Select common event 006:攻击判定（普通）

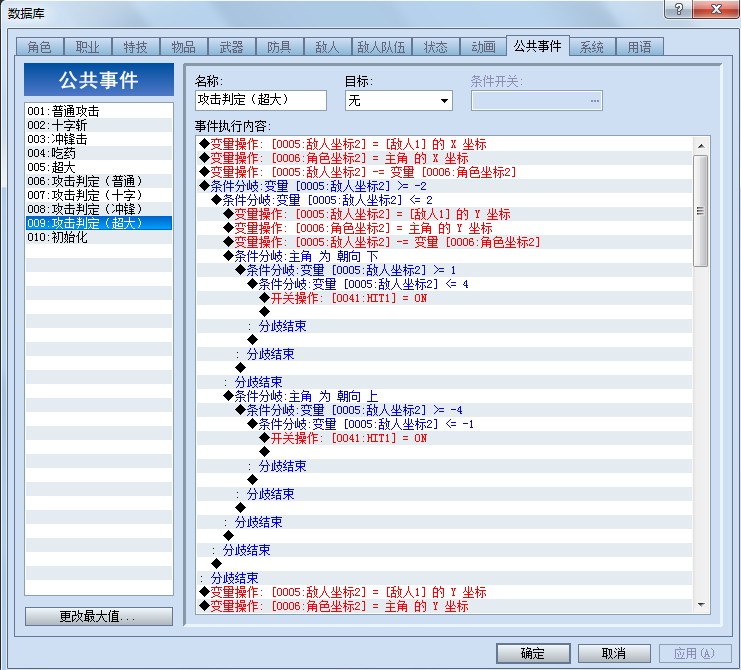pos(99,181)
